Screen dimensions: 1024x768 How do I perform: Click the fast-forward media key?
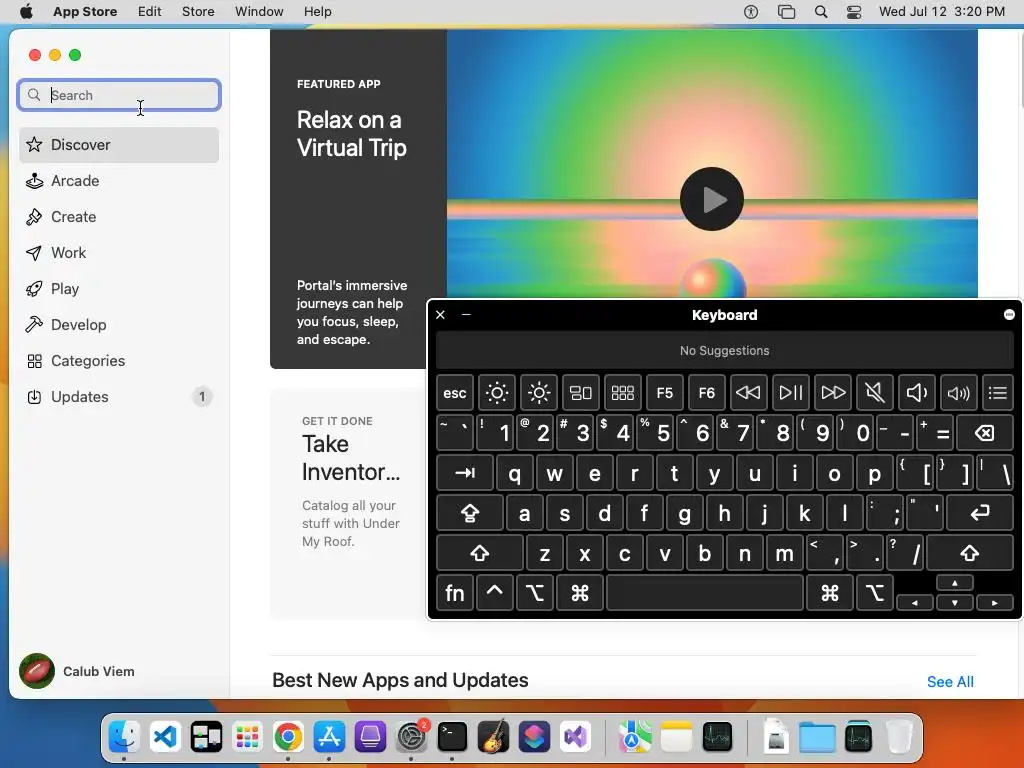click(x=833, y=392)
